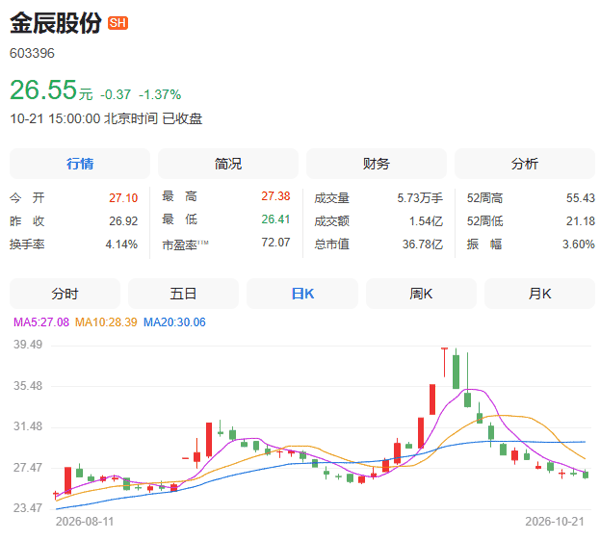Click the stock code 603396

32,53
